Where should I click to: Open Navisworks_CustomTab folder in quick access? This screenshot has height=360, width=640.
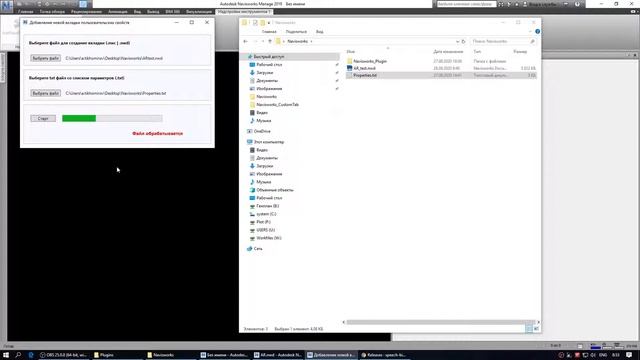(x=278, y=104)
